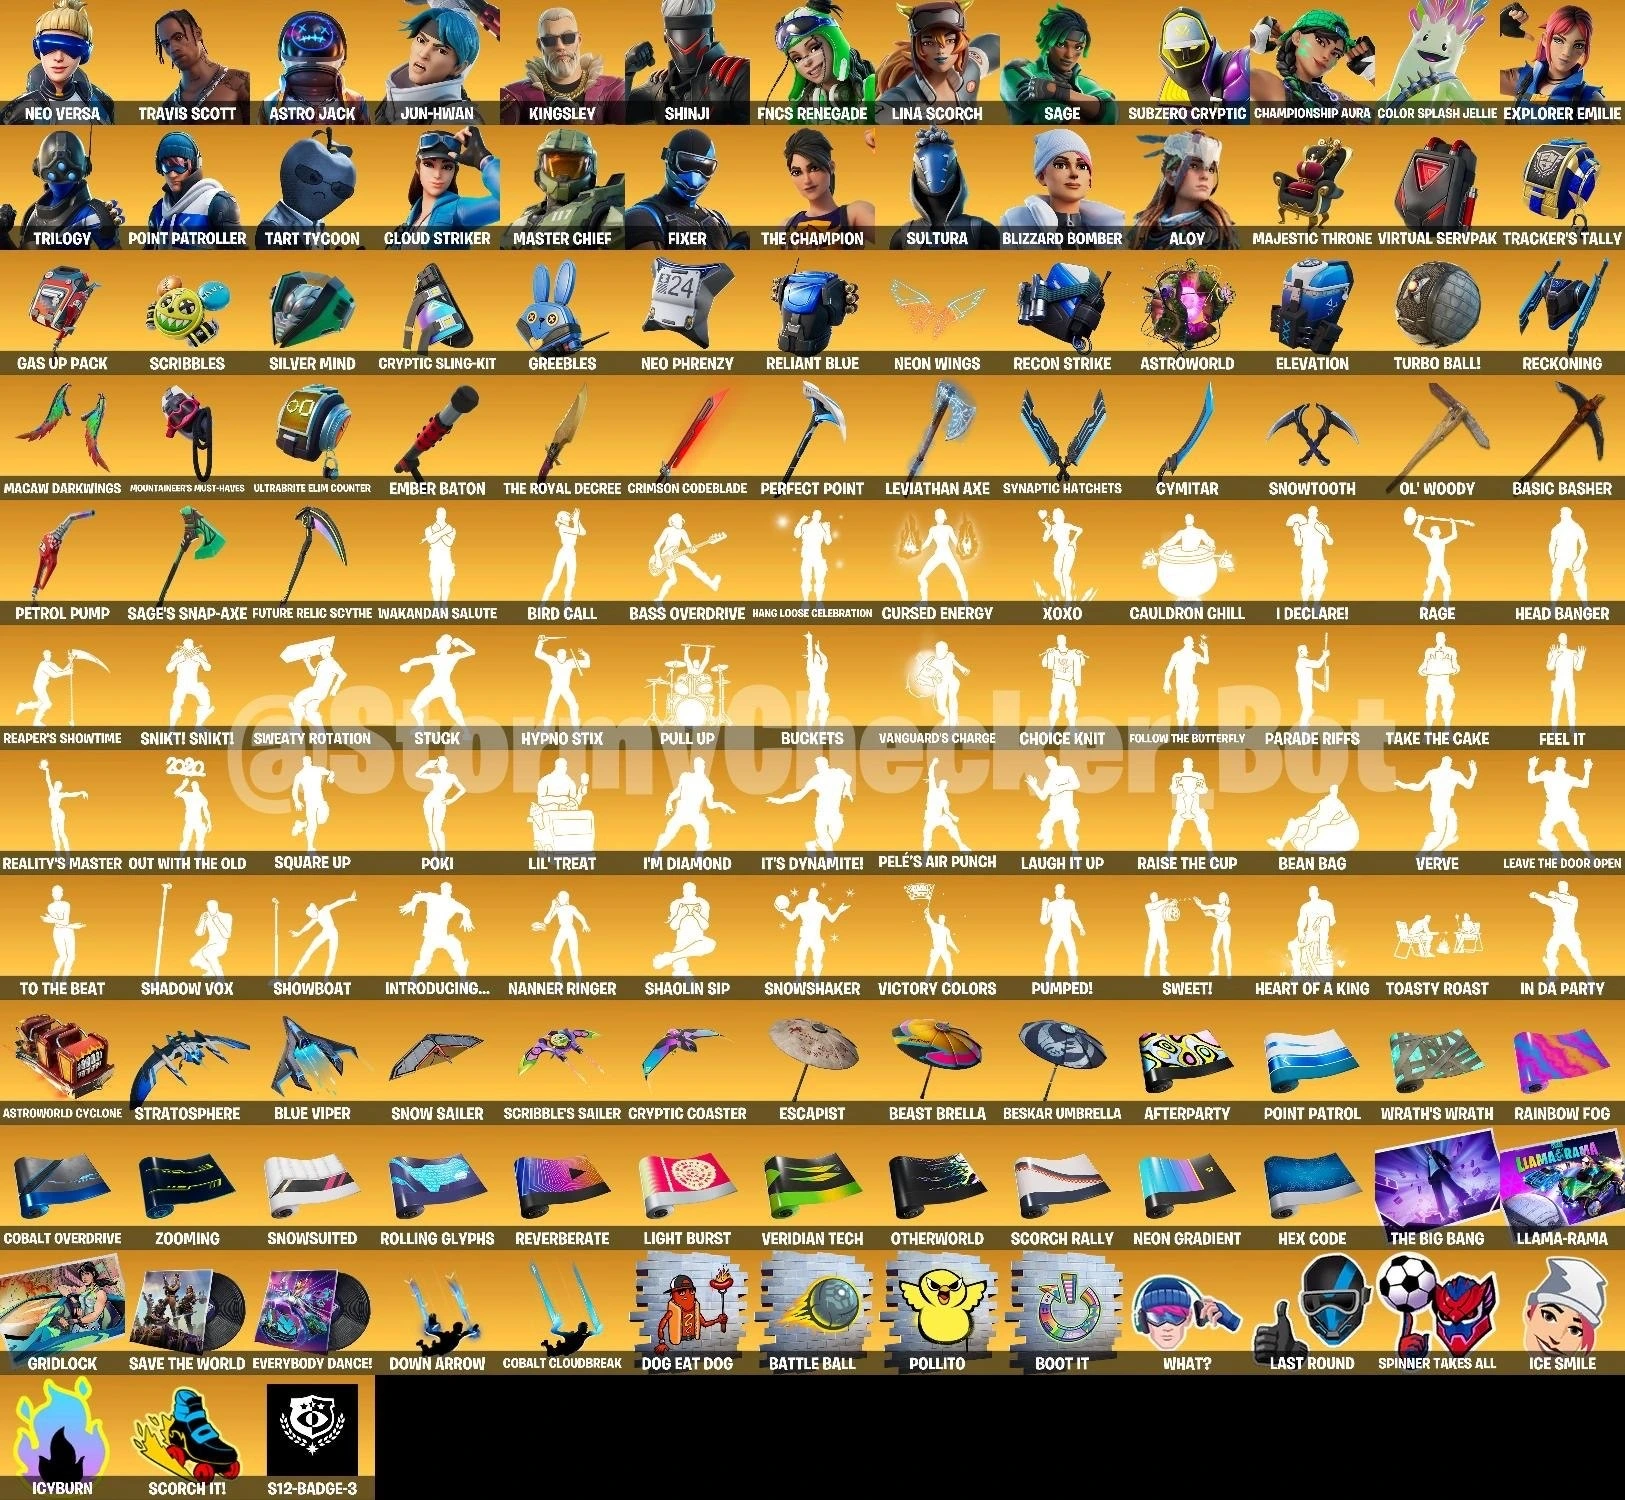The width and height of the screenshot is (1625, 1500).
Task: Click the "WAKANDAN SALUTE" label
Action: pyautogui.click(x=437, y=614)
